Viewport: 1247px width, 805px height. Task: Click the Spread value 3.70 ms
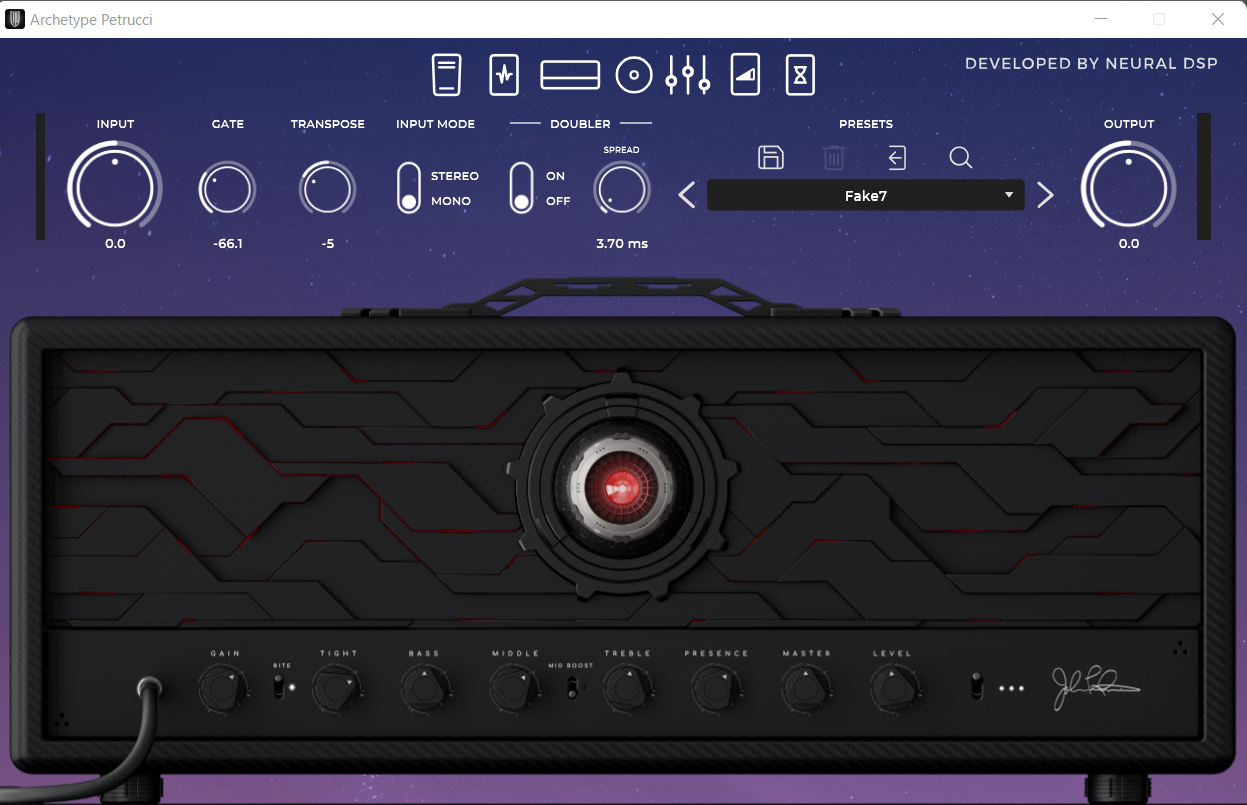point(622,244)
